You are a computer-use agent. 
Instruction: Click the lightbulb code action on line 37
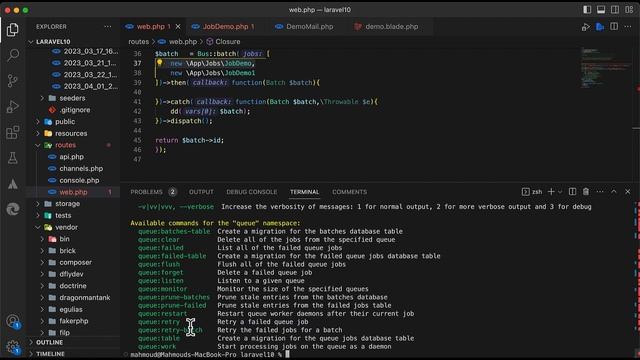[160, 63]
